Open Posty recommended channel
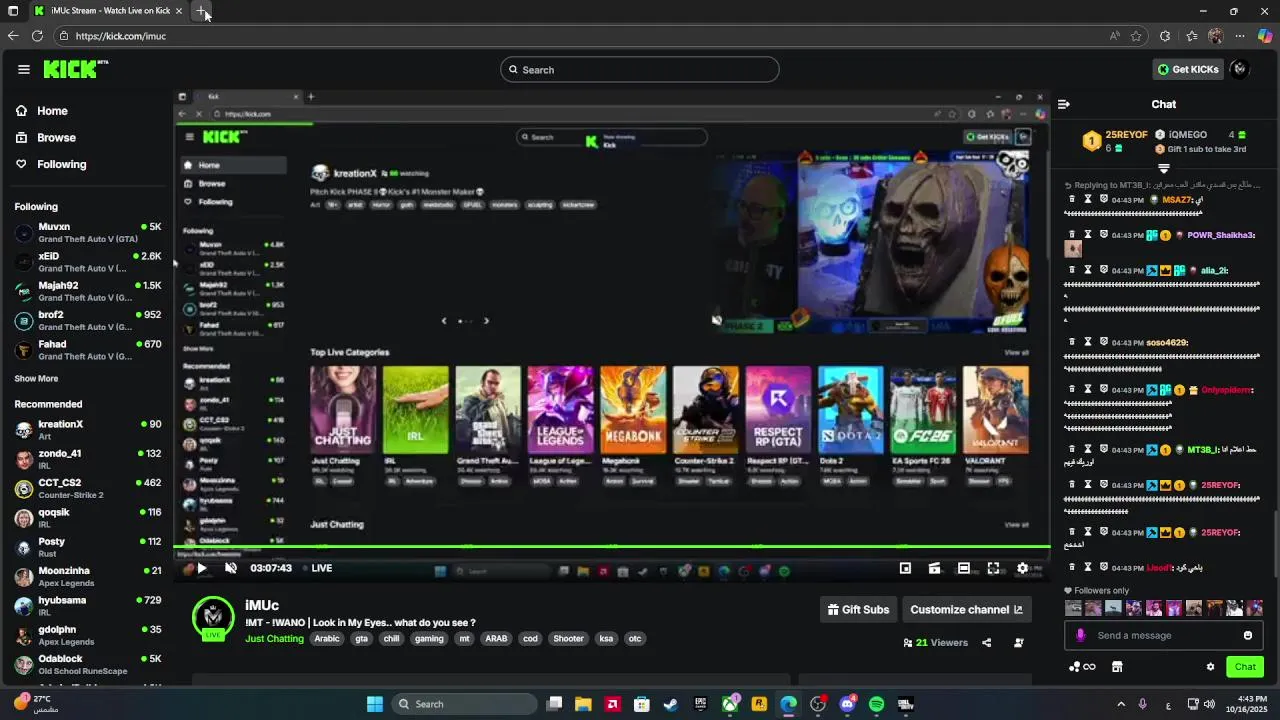 (88, 547)
